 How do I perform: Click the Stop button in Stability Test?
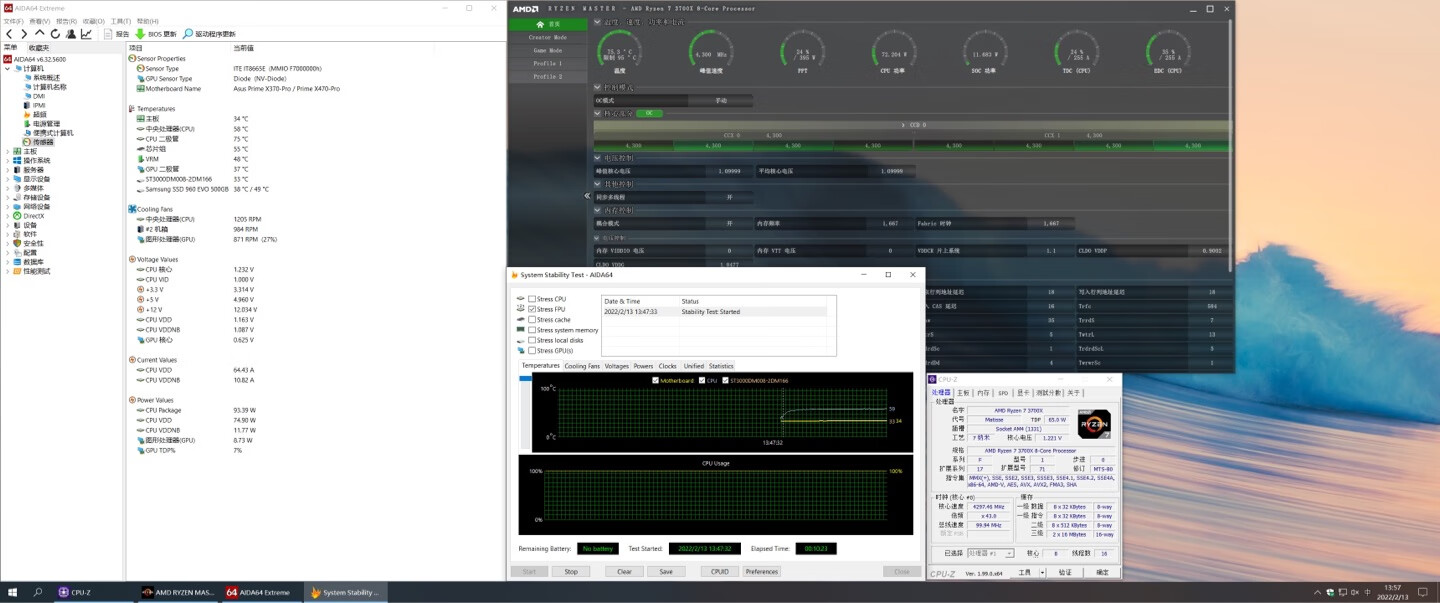pyautogui.click(x=571, y=572)
